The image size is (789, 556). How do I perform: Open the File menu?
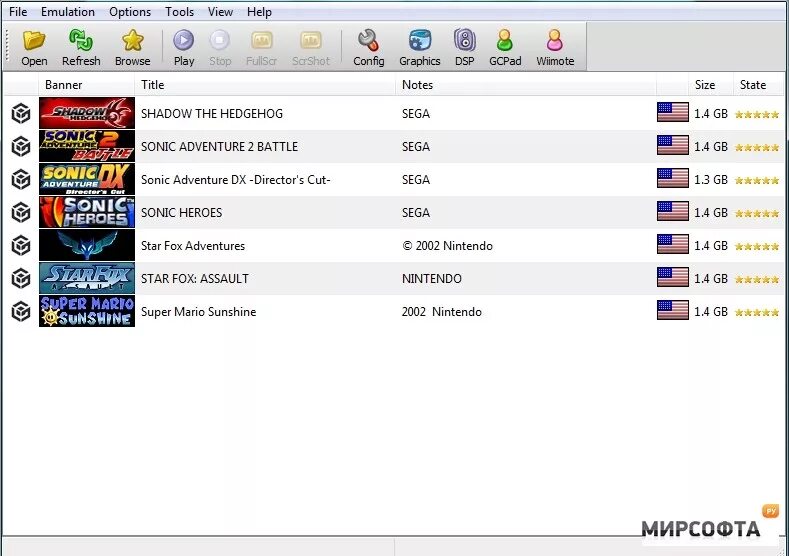pos(18,12)
